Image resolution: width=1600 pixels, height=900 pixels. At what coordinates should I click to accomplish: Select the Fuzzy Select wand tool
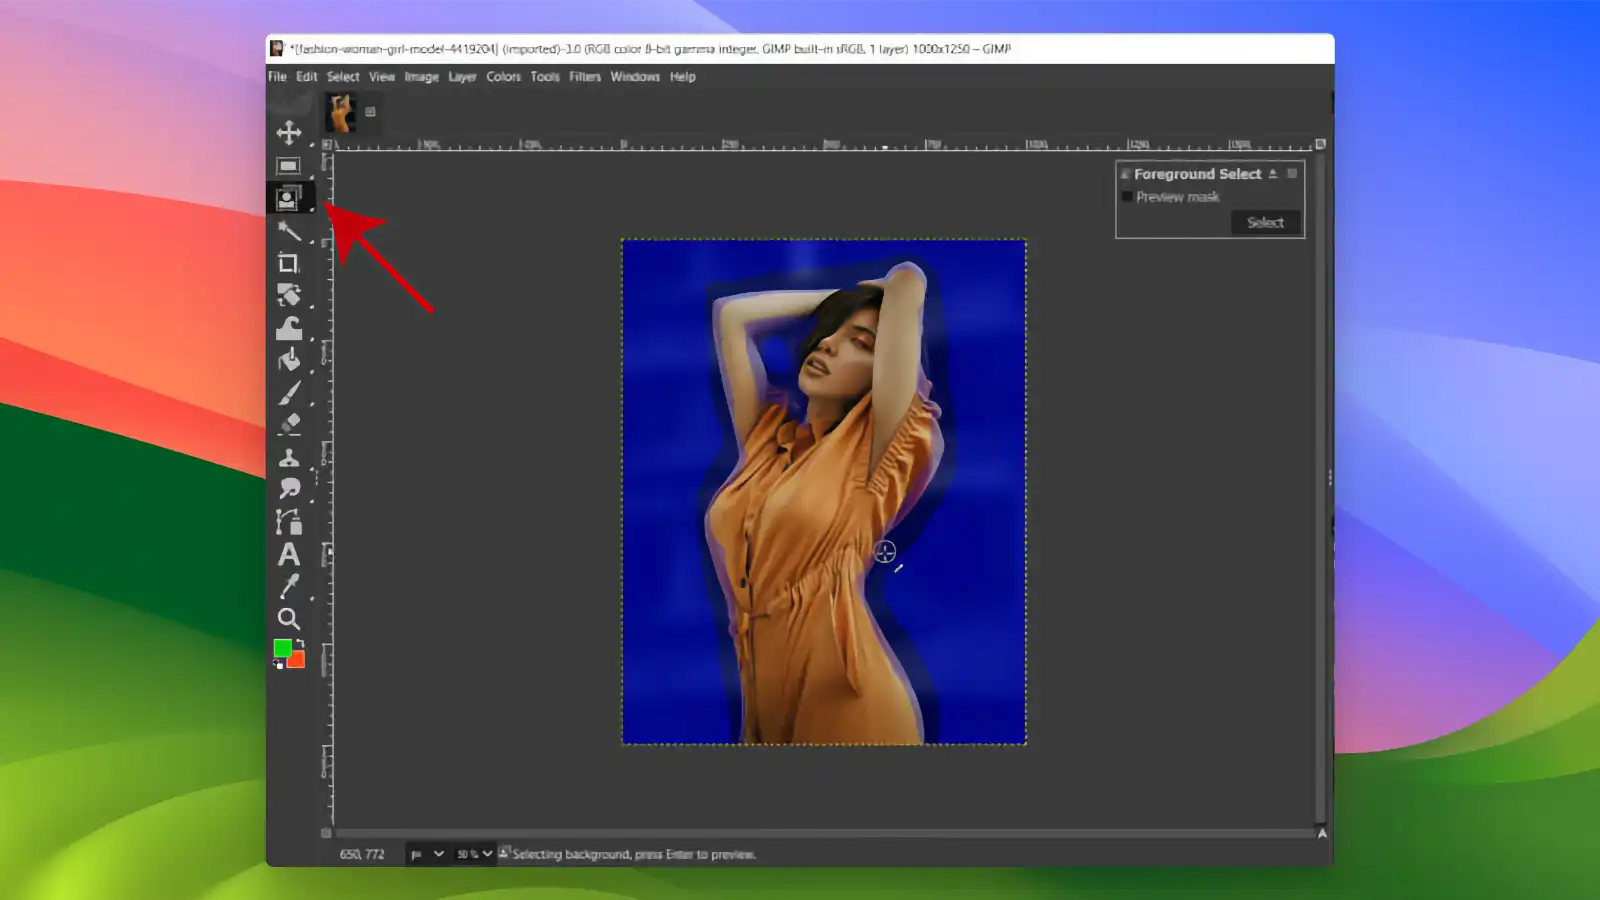[289, 232]
